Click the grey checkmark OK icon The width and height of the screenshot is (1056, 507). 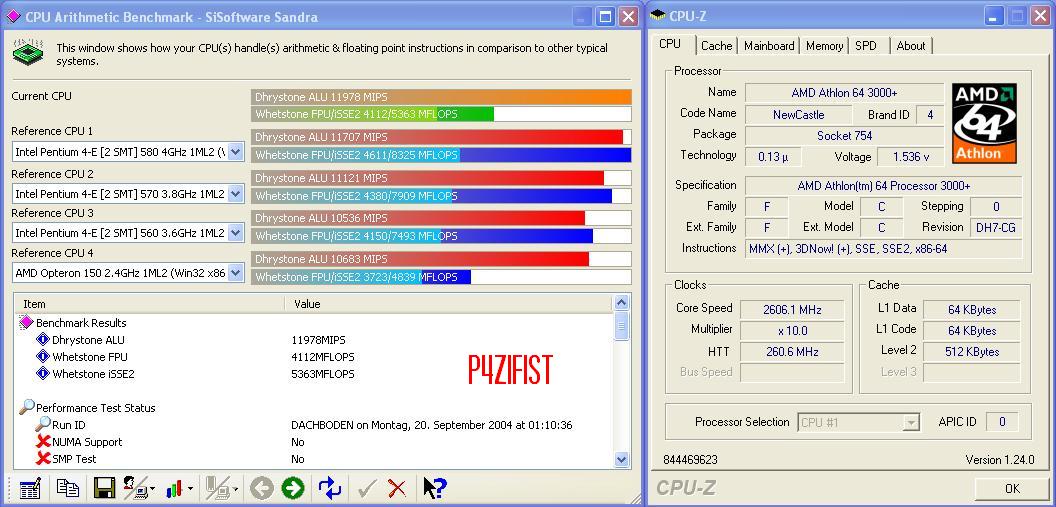point(366,487)
